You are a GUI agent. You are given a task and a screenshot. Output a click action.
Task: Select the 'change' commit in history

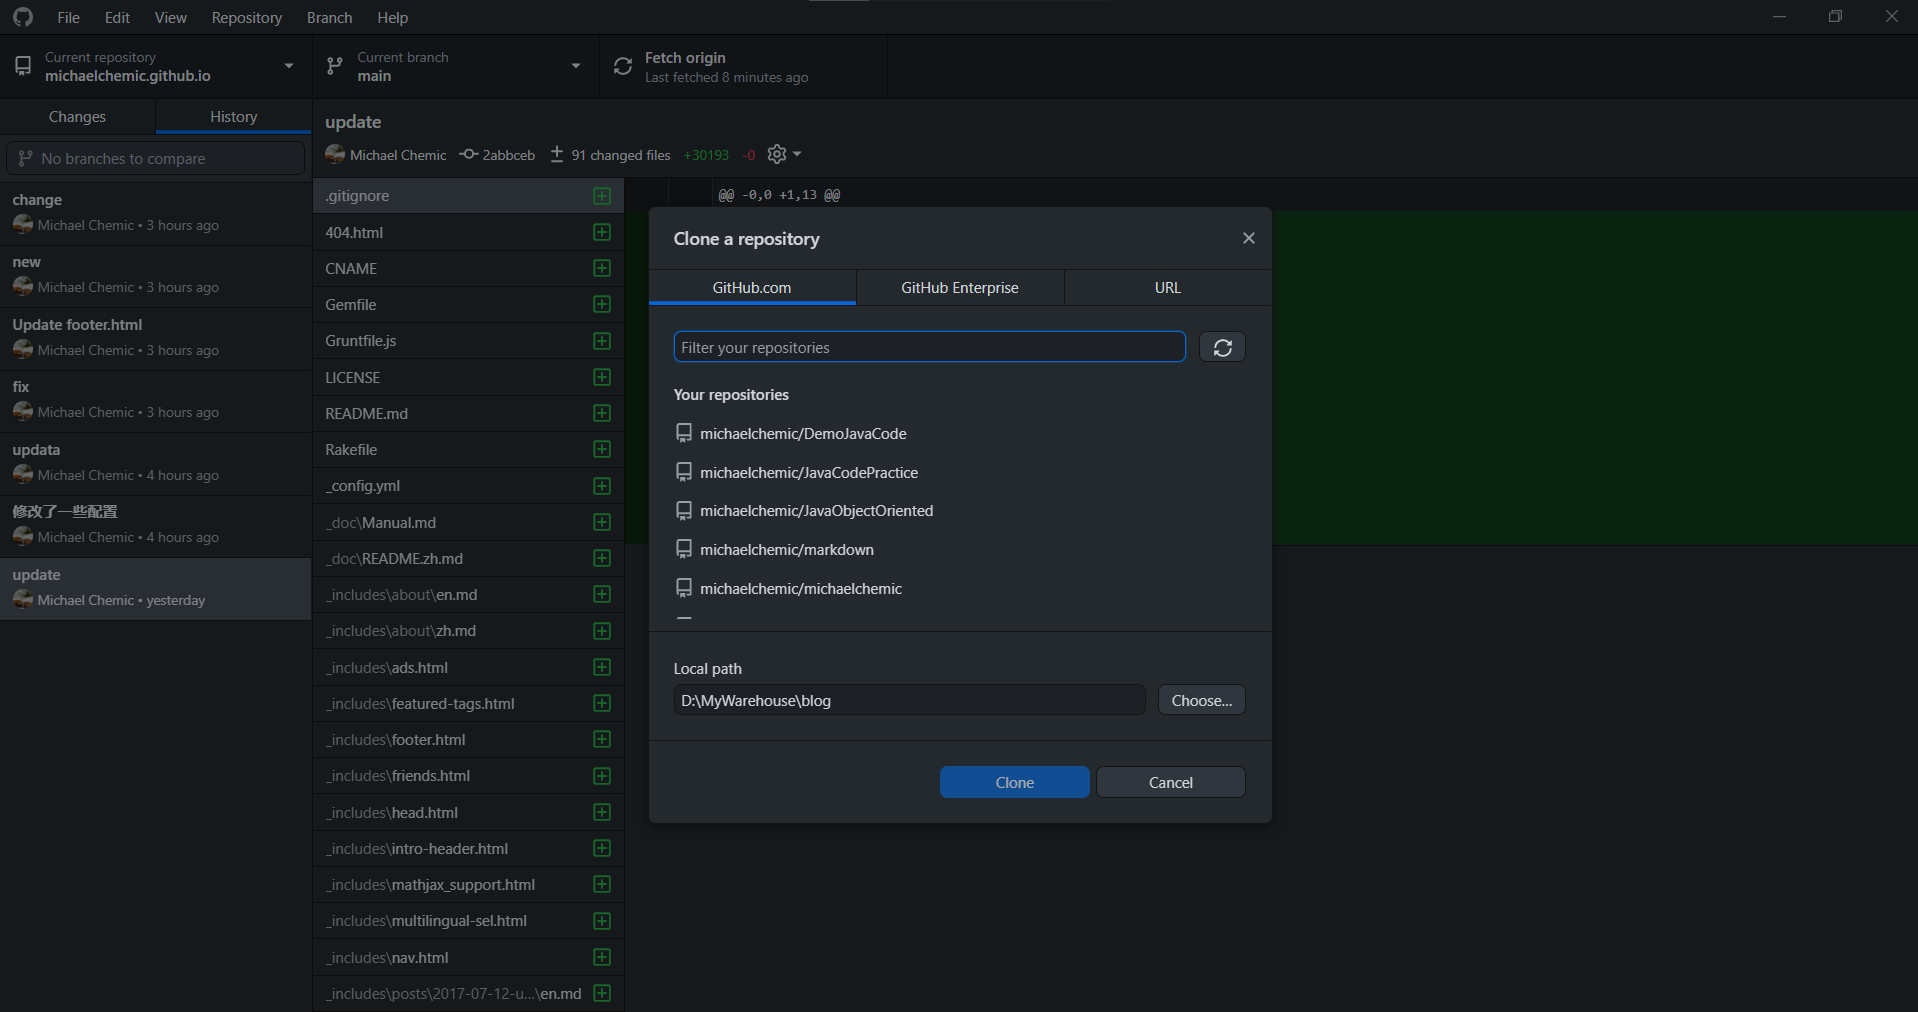point(156,213)
